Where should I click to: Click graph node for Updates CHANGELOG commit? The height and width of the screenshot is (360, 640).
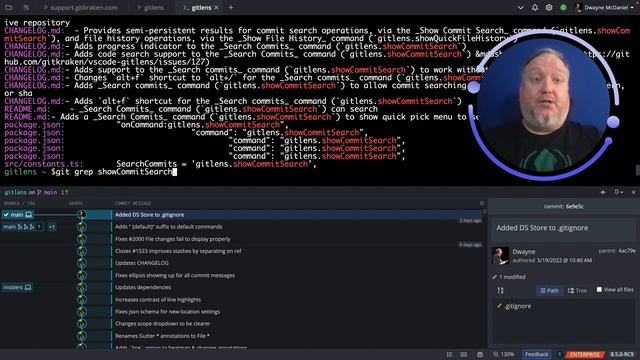(x=82, y=263)
